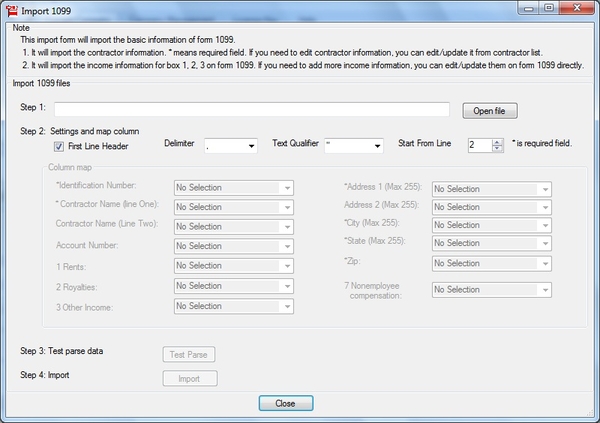Toggle the First Line Header checkbox
The height and width of the screenshot is (423, 600).
point(59,146)
